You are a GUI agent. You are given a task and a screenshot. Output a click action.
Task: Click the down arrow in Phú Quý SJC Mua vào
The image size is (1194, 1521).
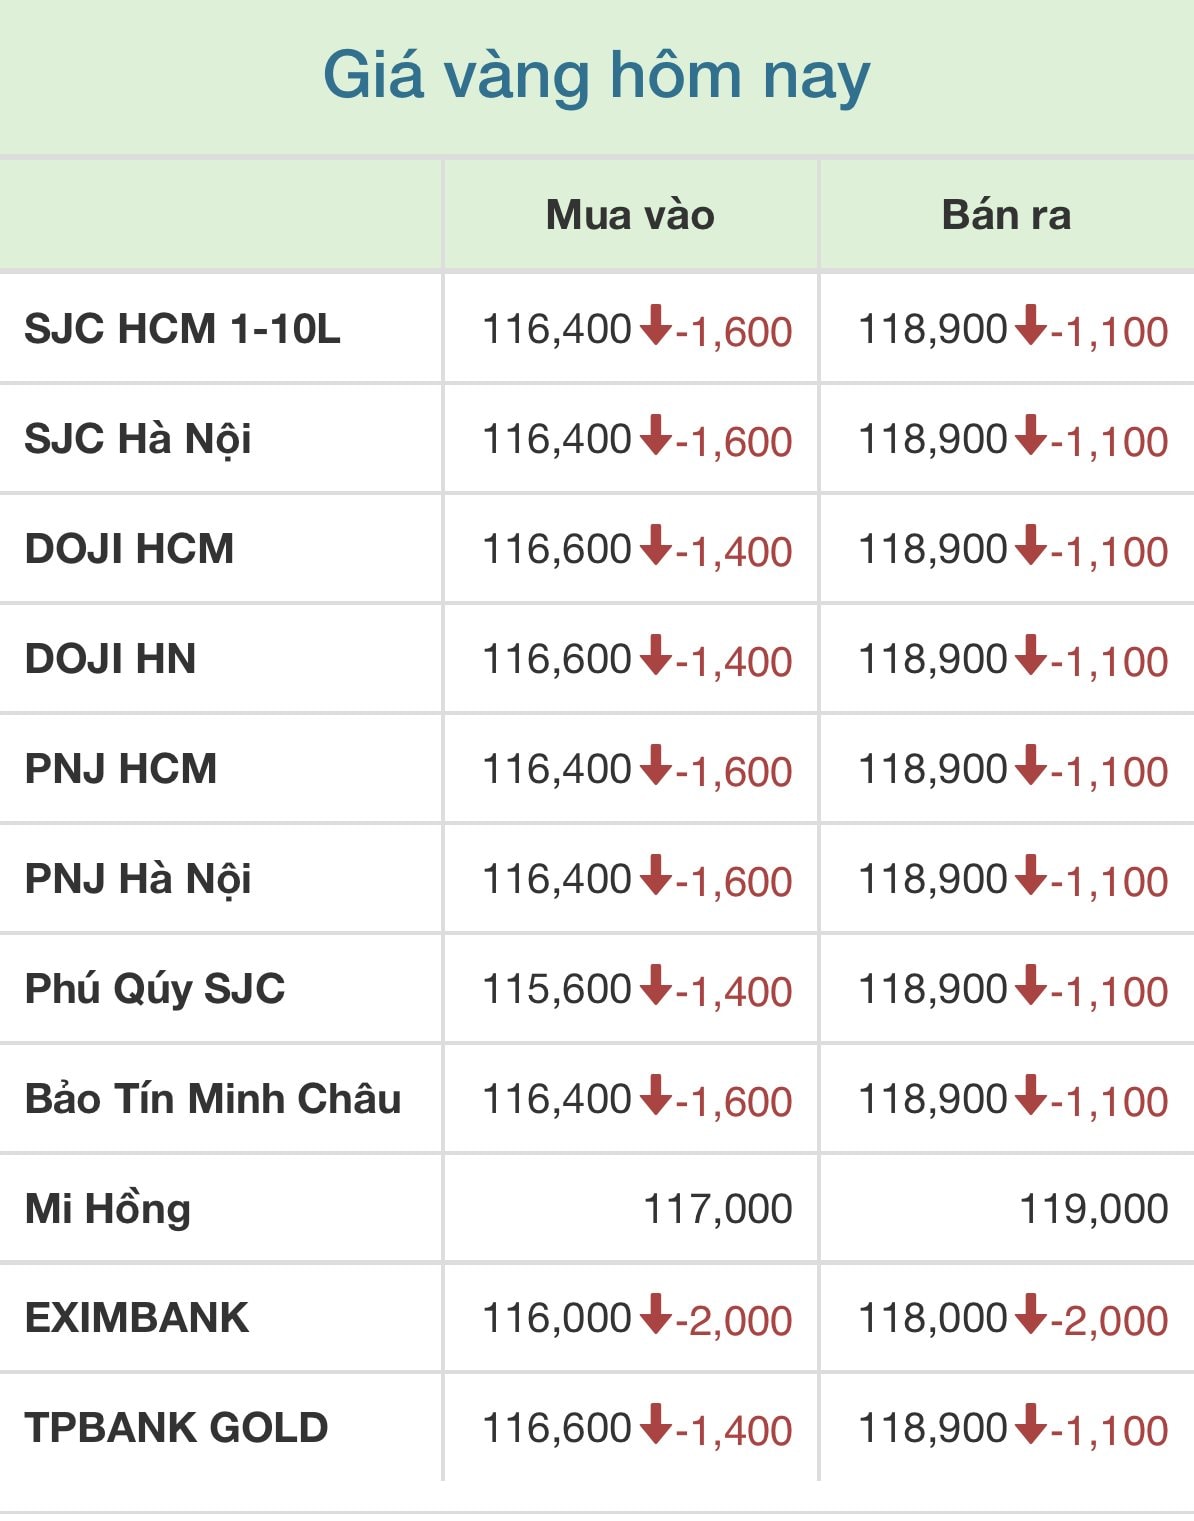pyautogui.click(x=656, y=986)
